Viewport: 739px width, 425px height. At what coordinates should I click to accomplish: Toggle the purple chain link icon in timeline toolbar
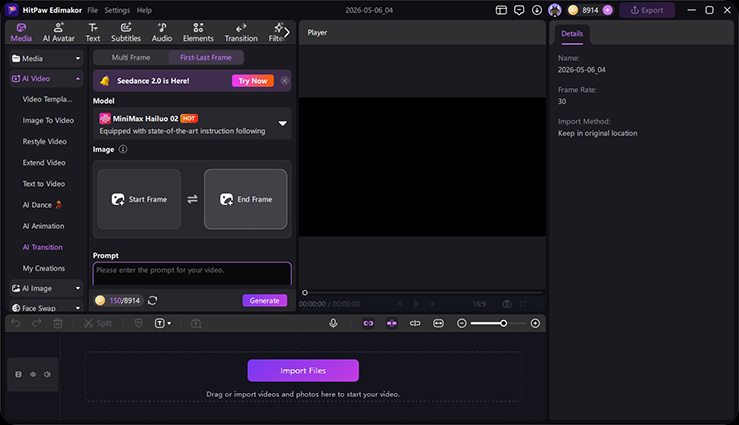[x=368, y=323]
